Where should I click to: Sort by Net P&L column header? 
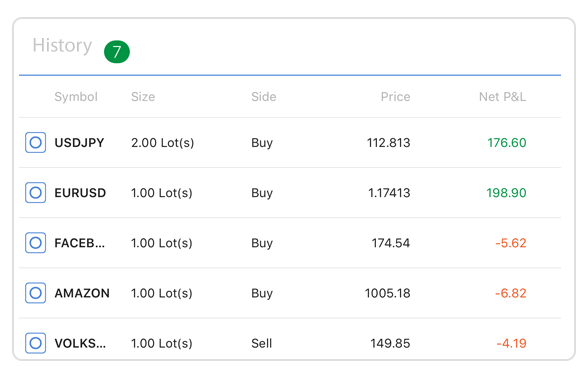pyautogui.click(x=502, y=97)
